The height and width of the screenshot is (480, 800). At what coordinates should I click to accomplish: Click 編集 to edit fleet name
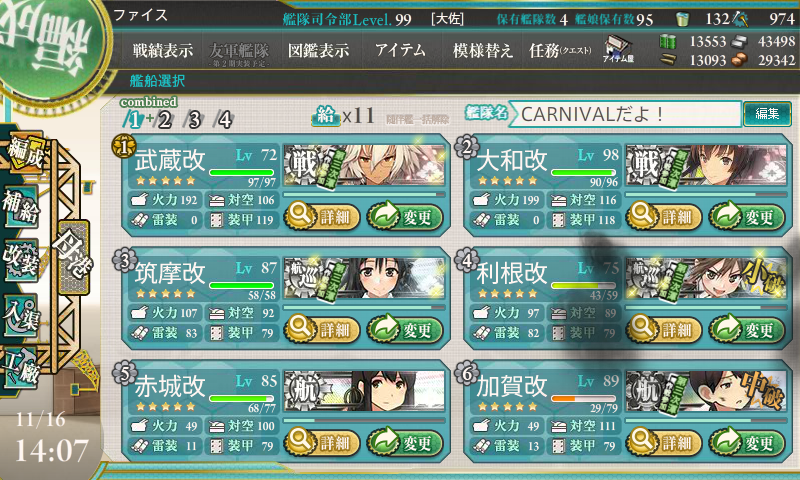[767, 114]
